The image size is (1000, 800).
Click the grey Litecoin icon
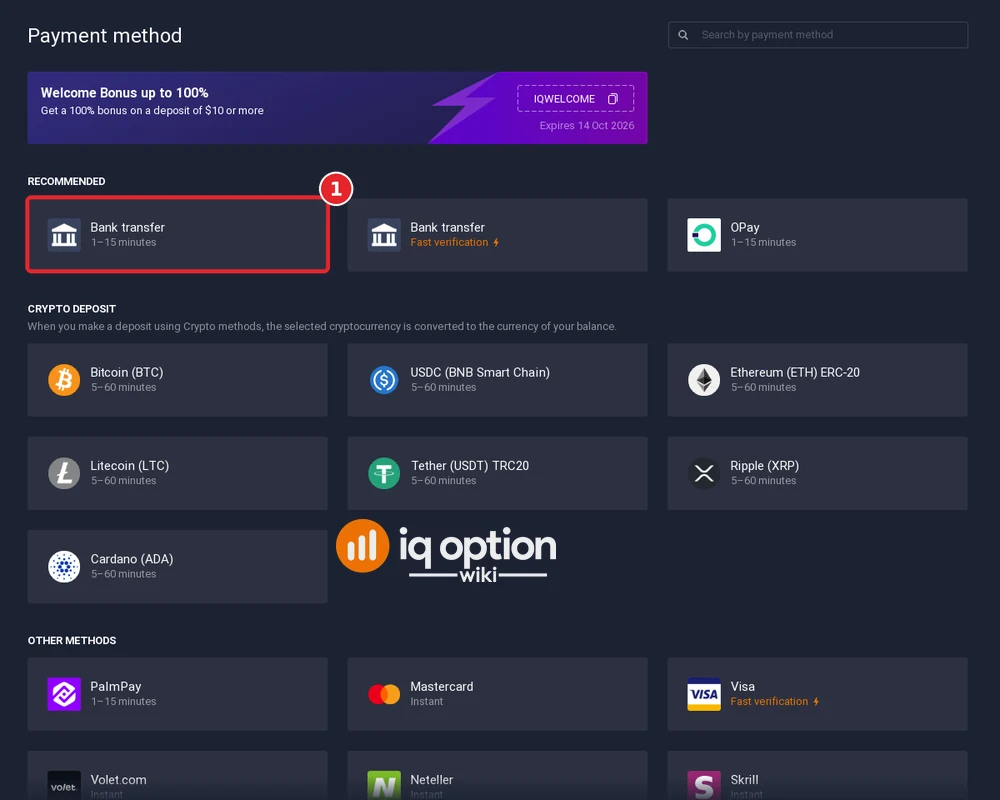[x=64, y=473]
